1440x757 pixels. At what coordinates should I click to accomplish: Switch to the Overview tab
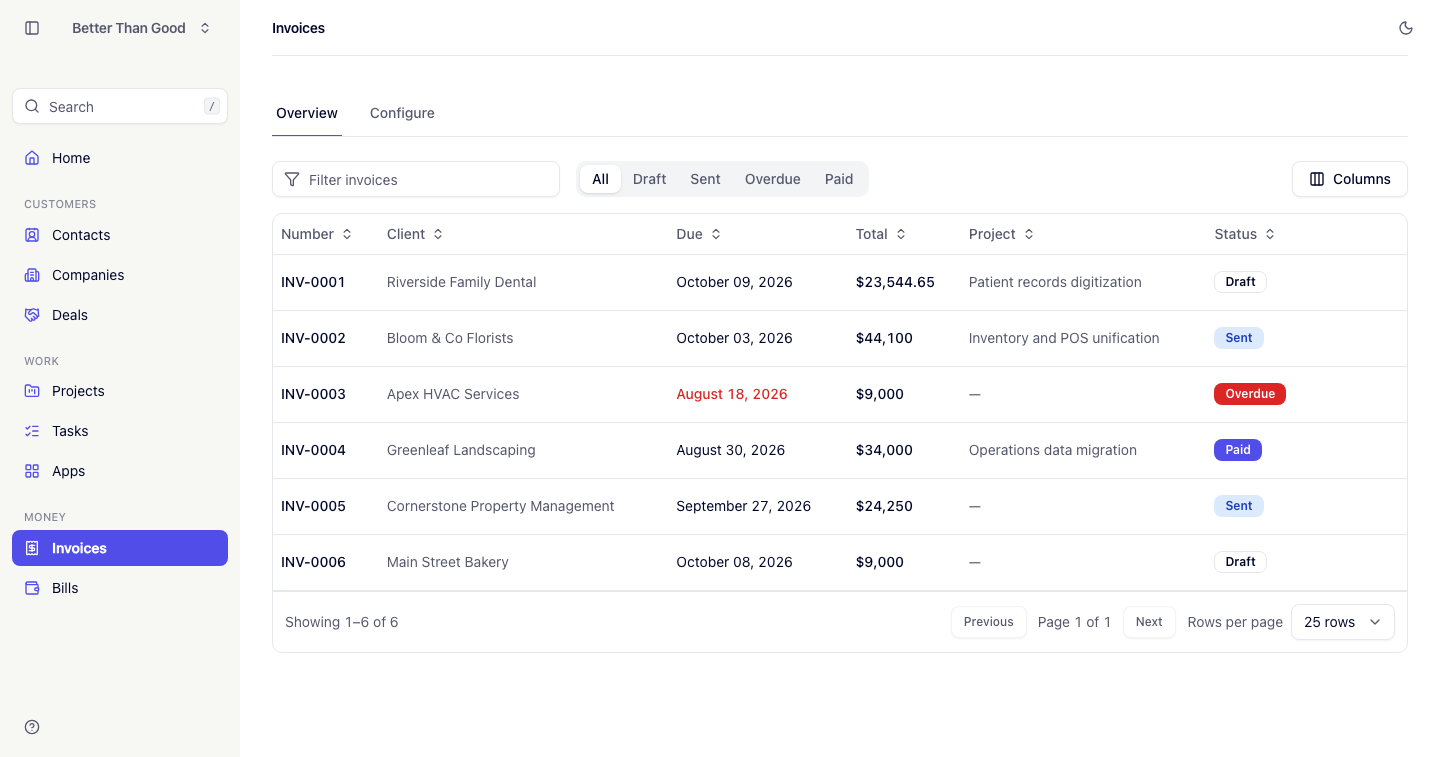[307, 113]
